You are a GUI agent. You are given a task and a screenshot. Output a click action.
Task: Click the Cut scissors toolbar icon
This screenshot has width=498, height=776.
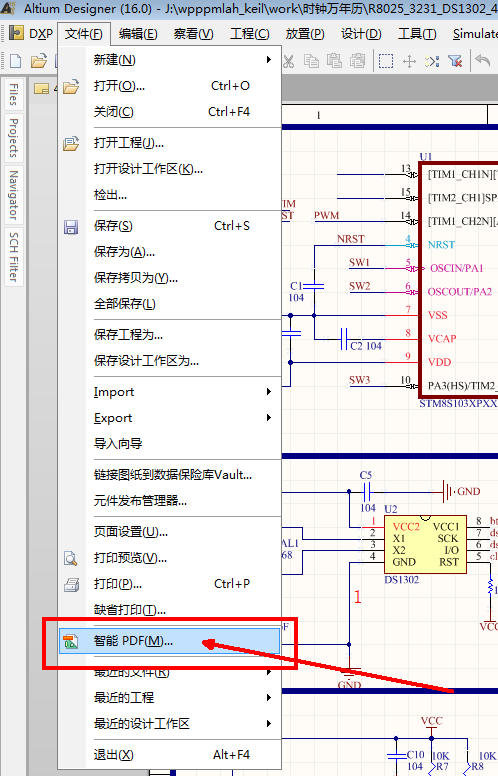point(289,61)
